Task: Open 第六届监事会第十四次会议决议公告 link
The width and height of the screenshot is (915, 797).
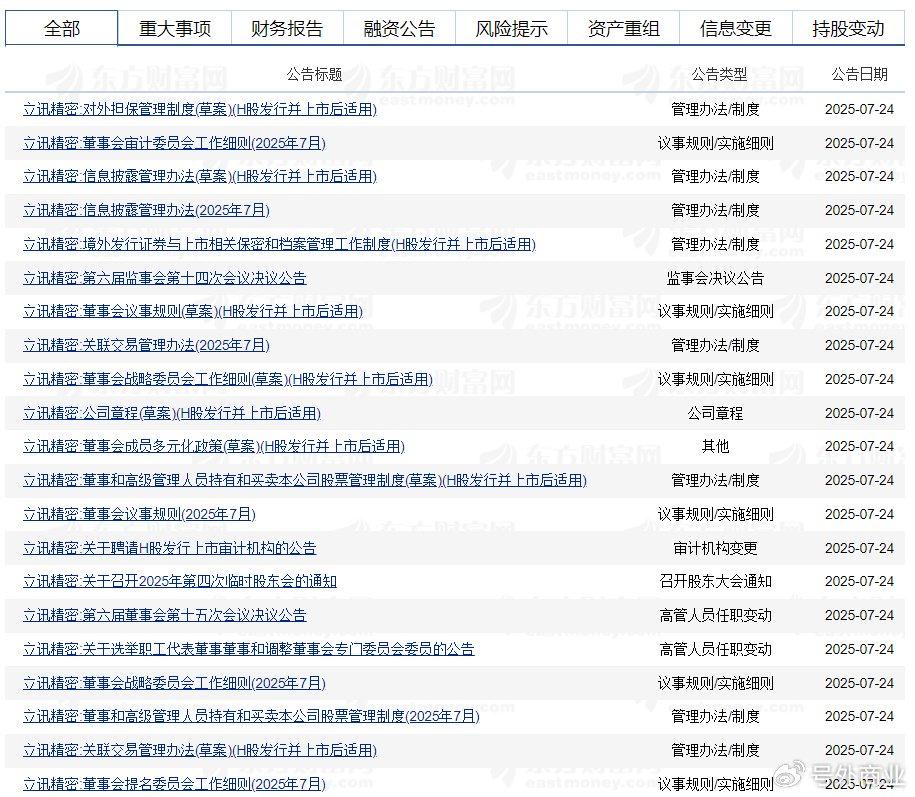Action: tap(165, 278)
